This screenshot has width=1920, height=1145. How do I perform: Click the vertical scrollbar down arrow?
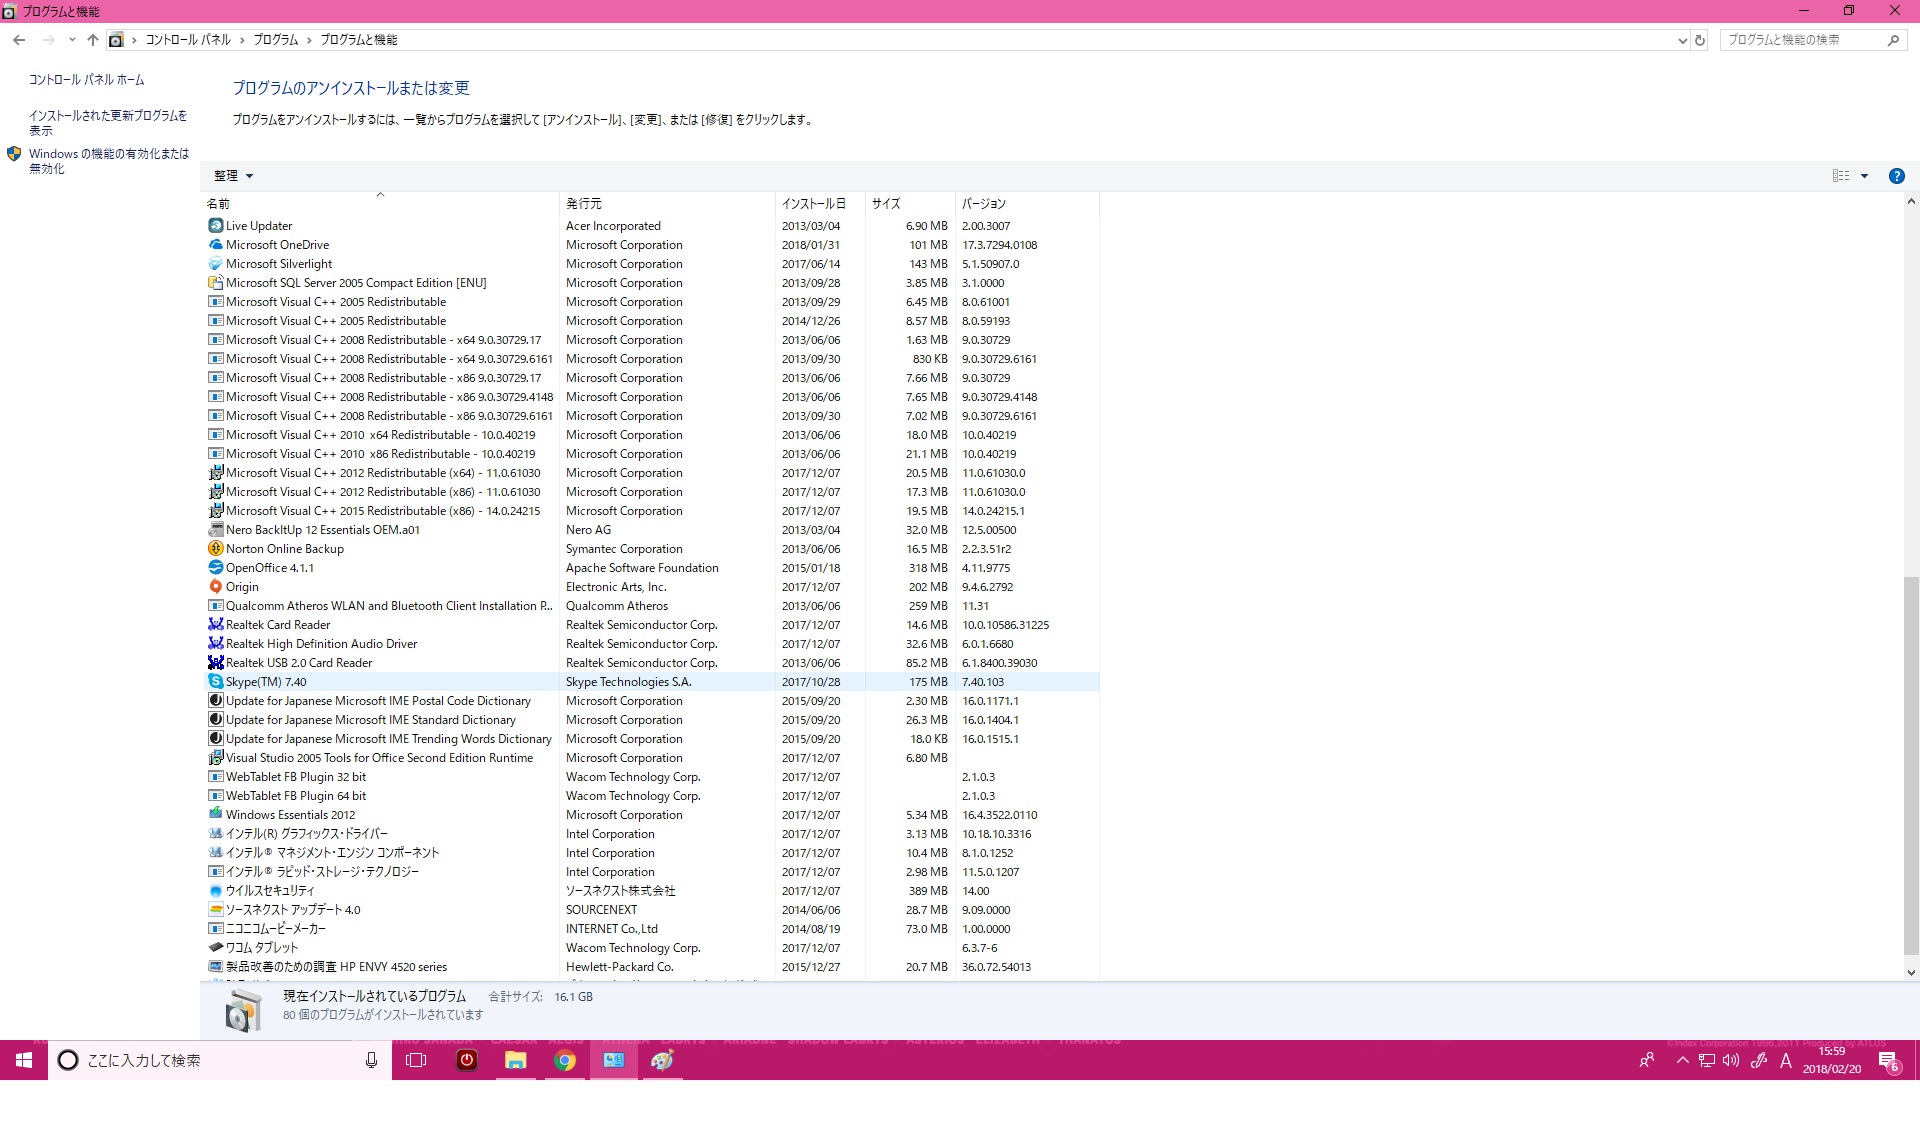coord(1910,972)
